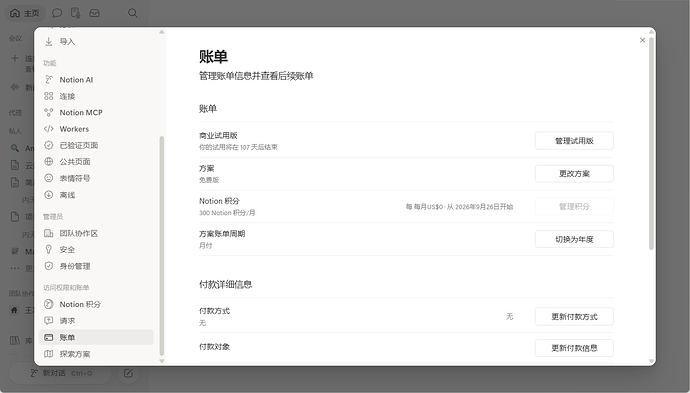Open the 团队协作区 building icon
Viewport: 690px width, 393px height.
click(x=49, y=233)
